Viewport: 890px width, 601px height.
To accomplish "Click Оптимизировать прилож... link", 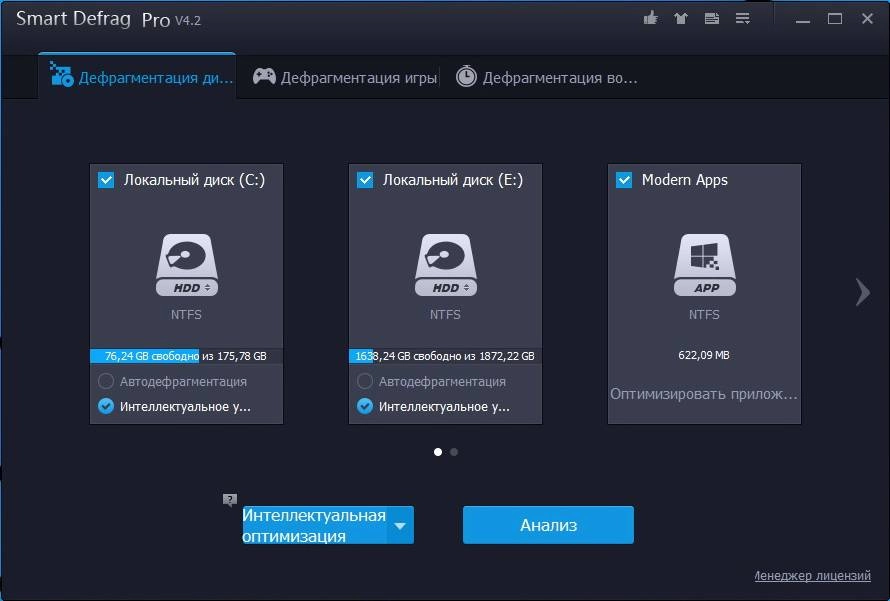I will point(704,394).
